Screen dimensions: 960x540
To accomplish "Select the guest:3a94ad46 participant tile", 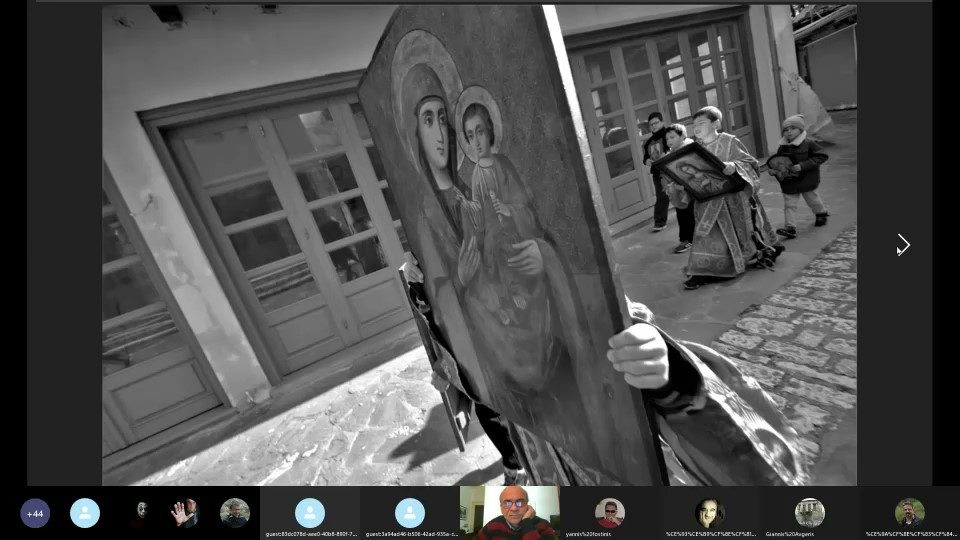I will pyautogui.click(x=410, y=513).
